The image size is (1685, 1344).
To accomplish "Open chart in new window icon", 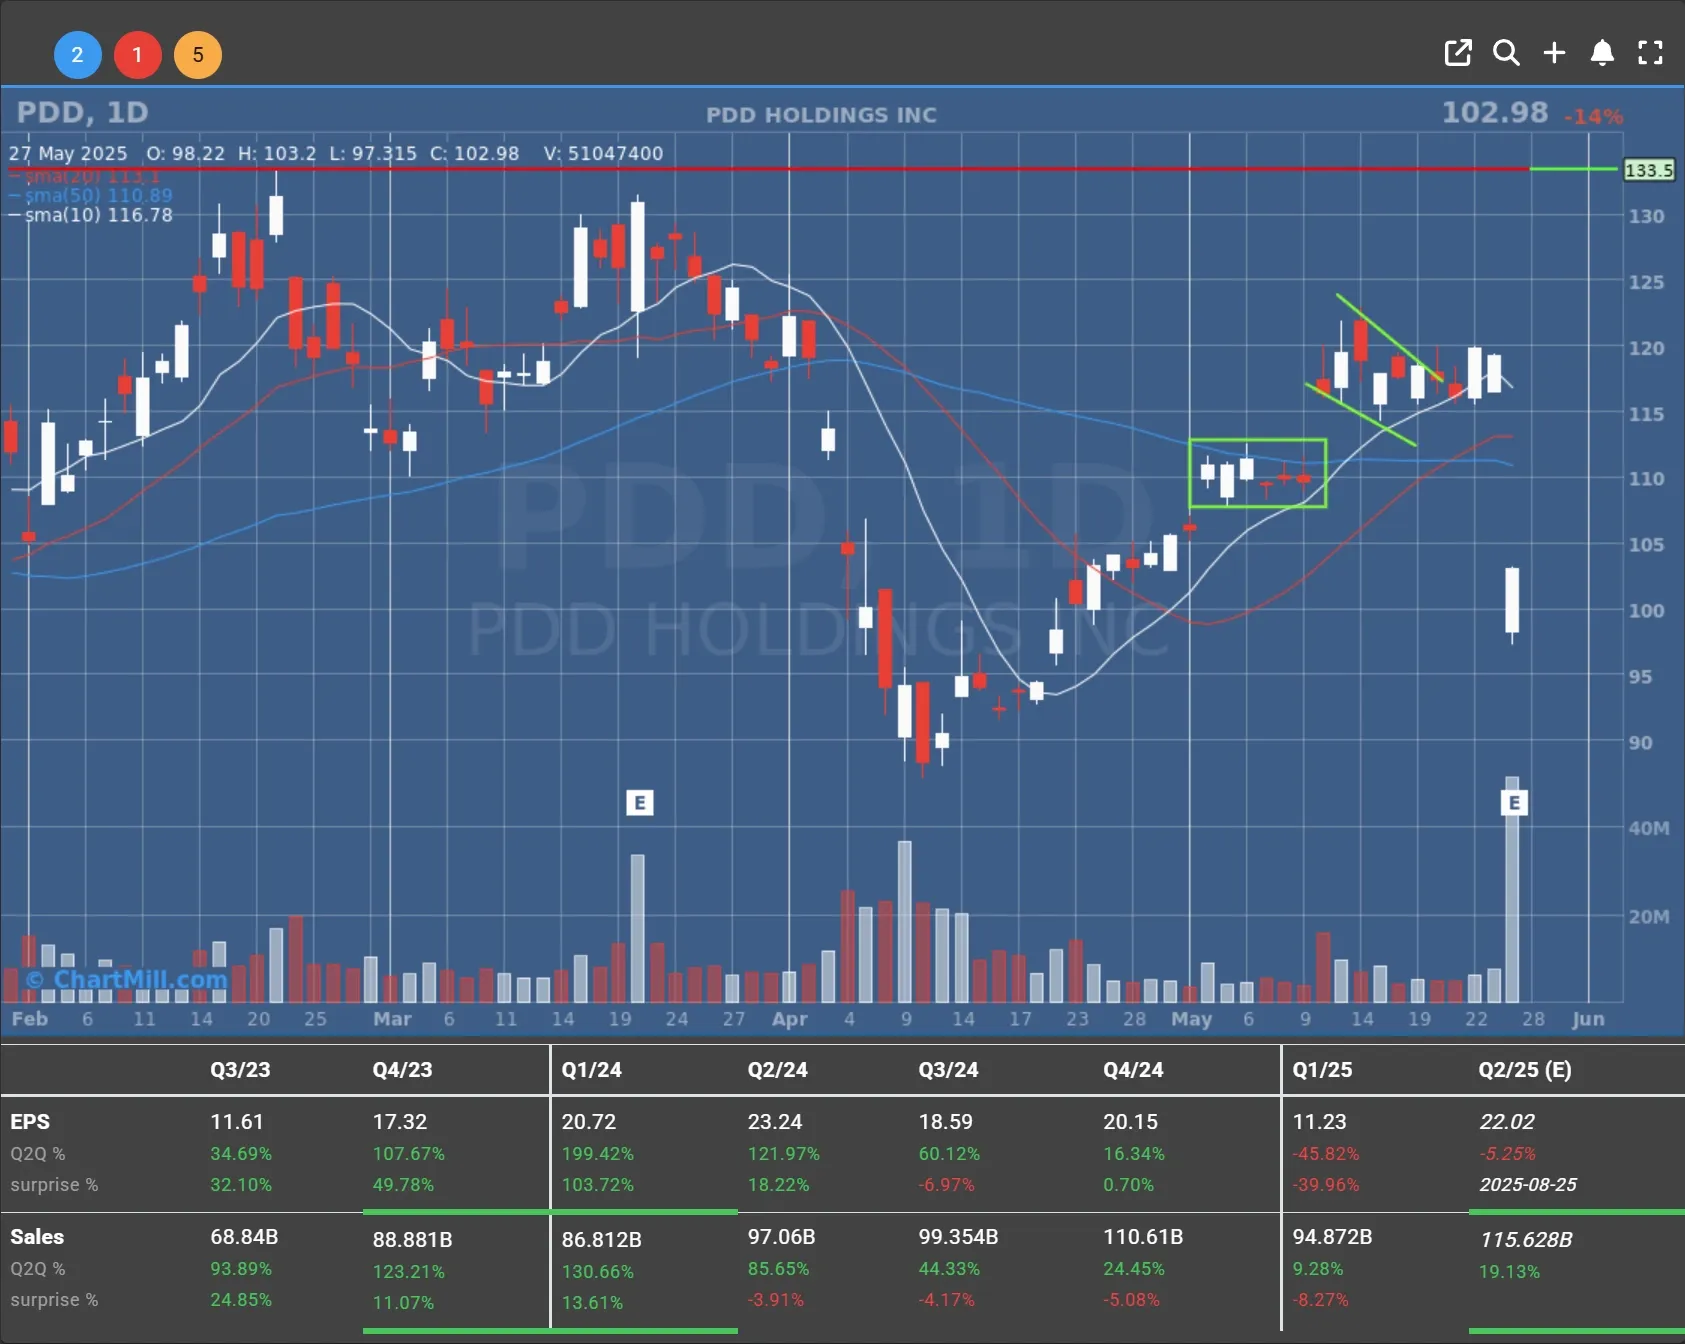I will pyautogui.click(x=1458, y=53).
